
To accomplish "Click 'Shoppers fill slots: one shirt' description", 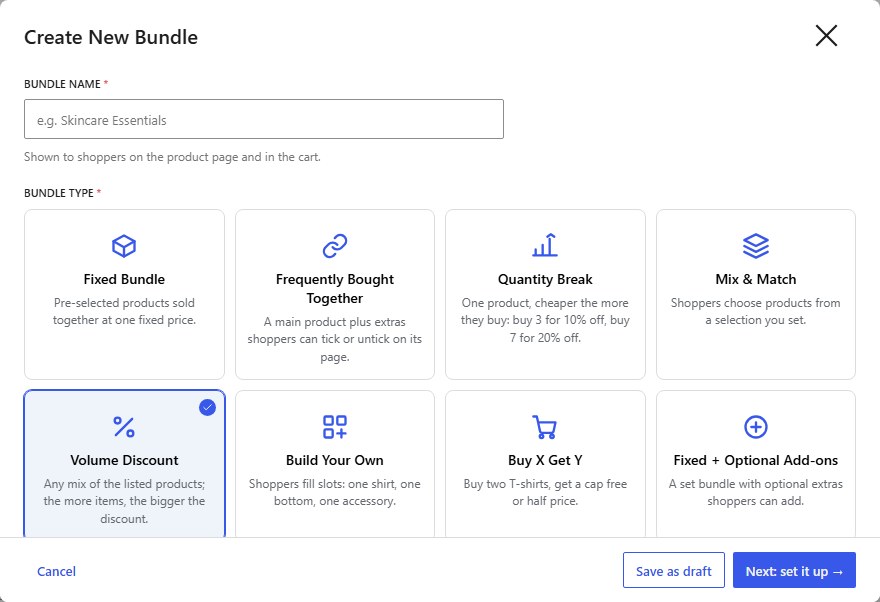I will pos(334,492).
